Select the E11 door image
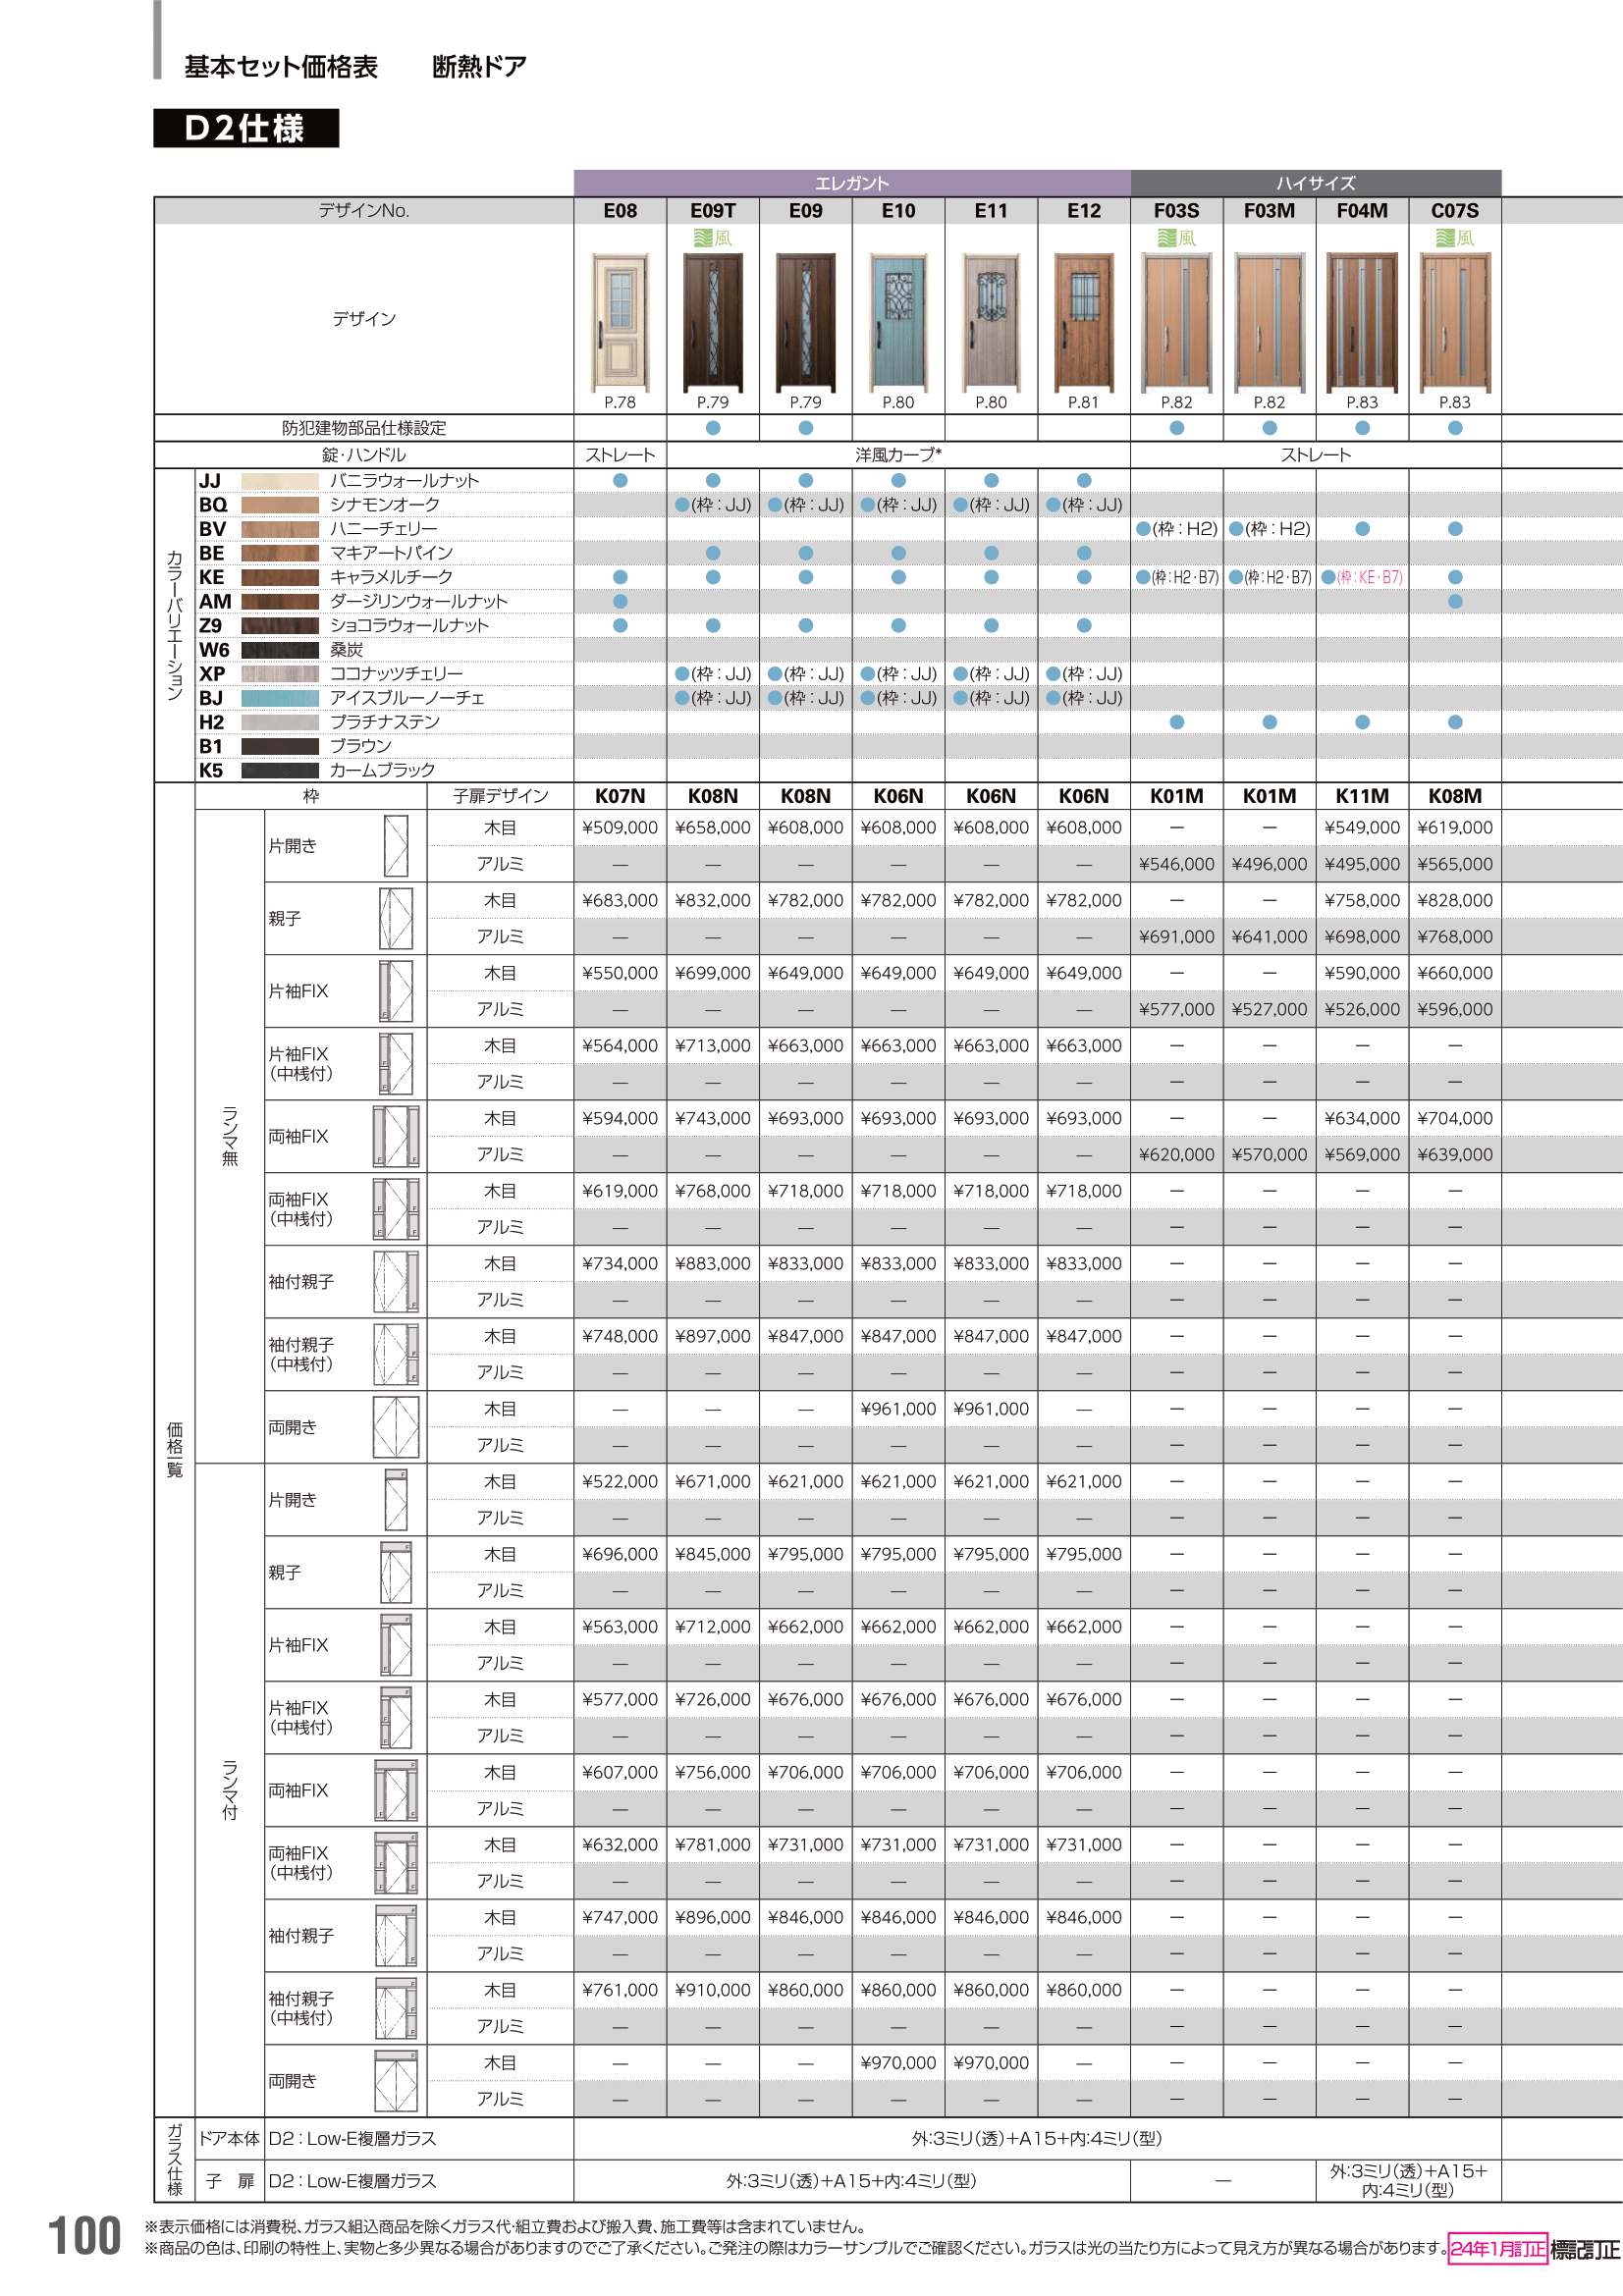This screenshot has width=1623, height=2296. [991, 321]
